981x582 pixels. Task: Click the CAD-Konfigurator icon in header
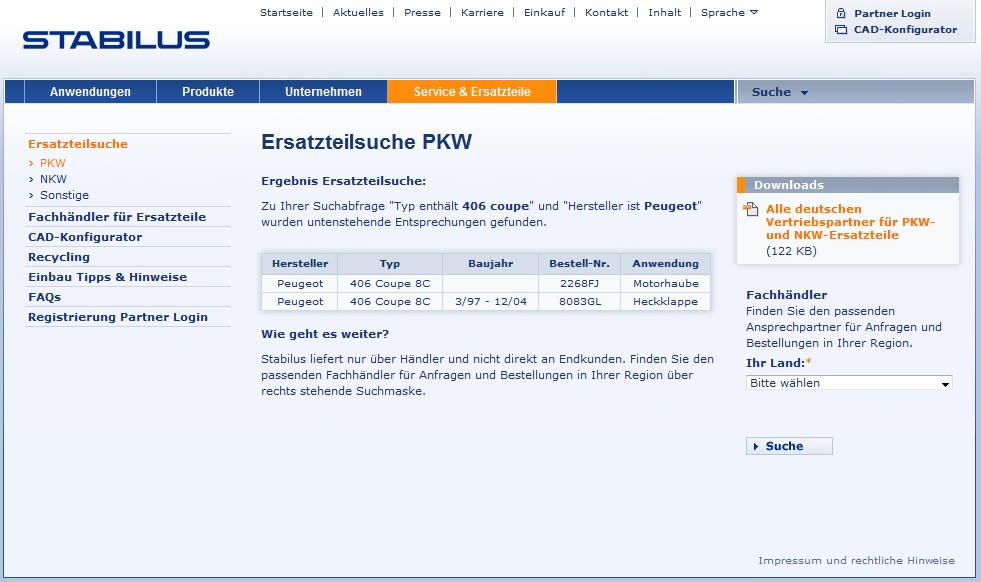coord(841,30)
